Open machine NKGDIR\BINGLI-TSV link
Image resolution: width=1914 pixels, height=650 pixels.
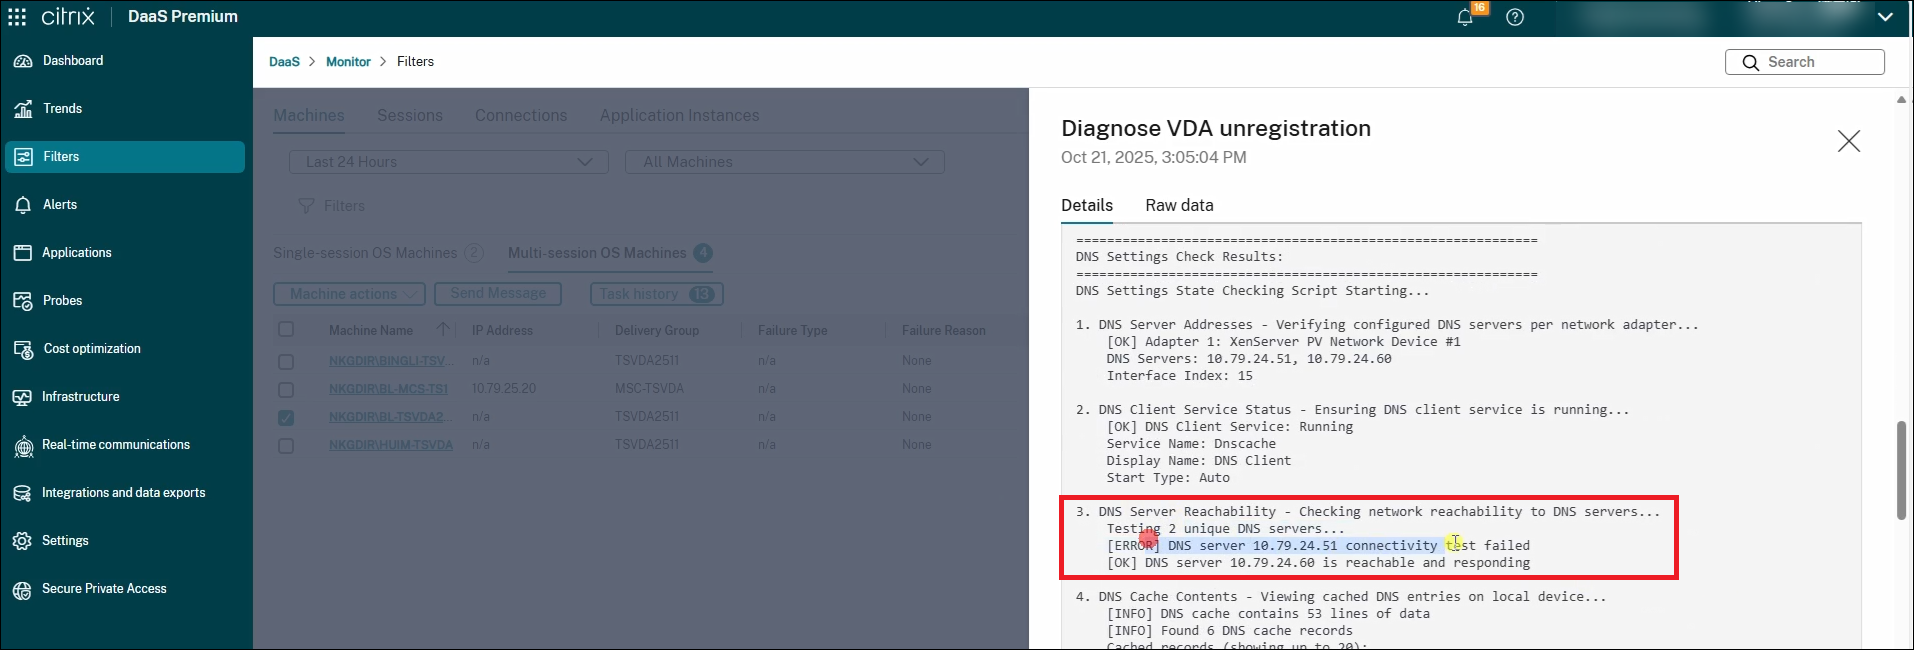tap(390, 361)
